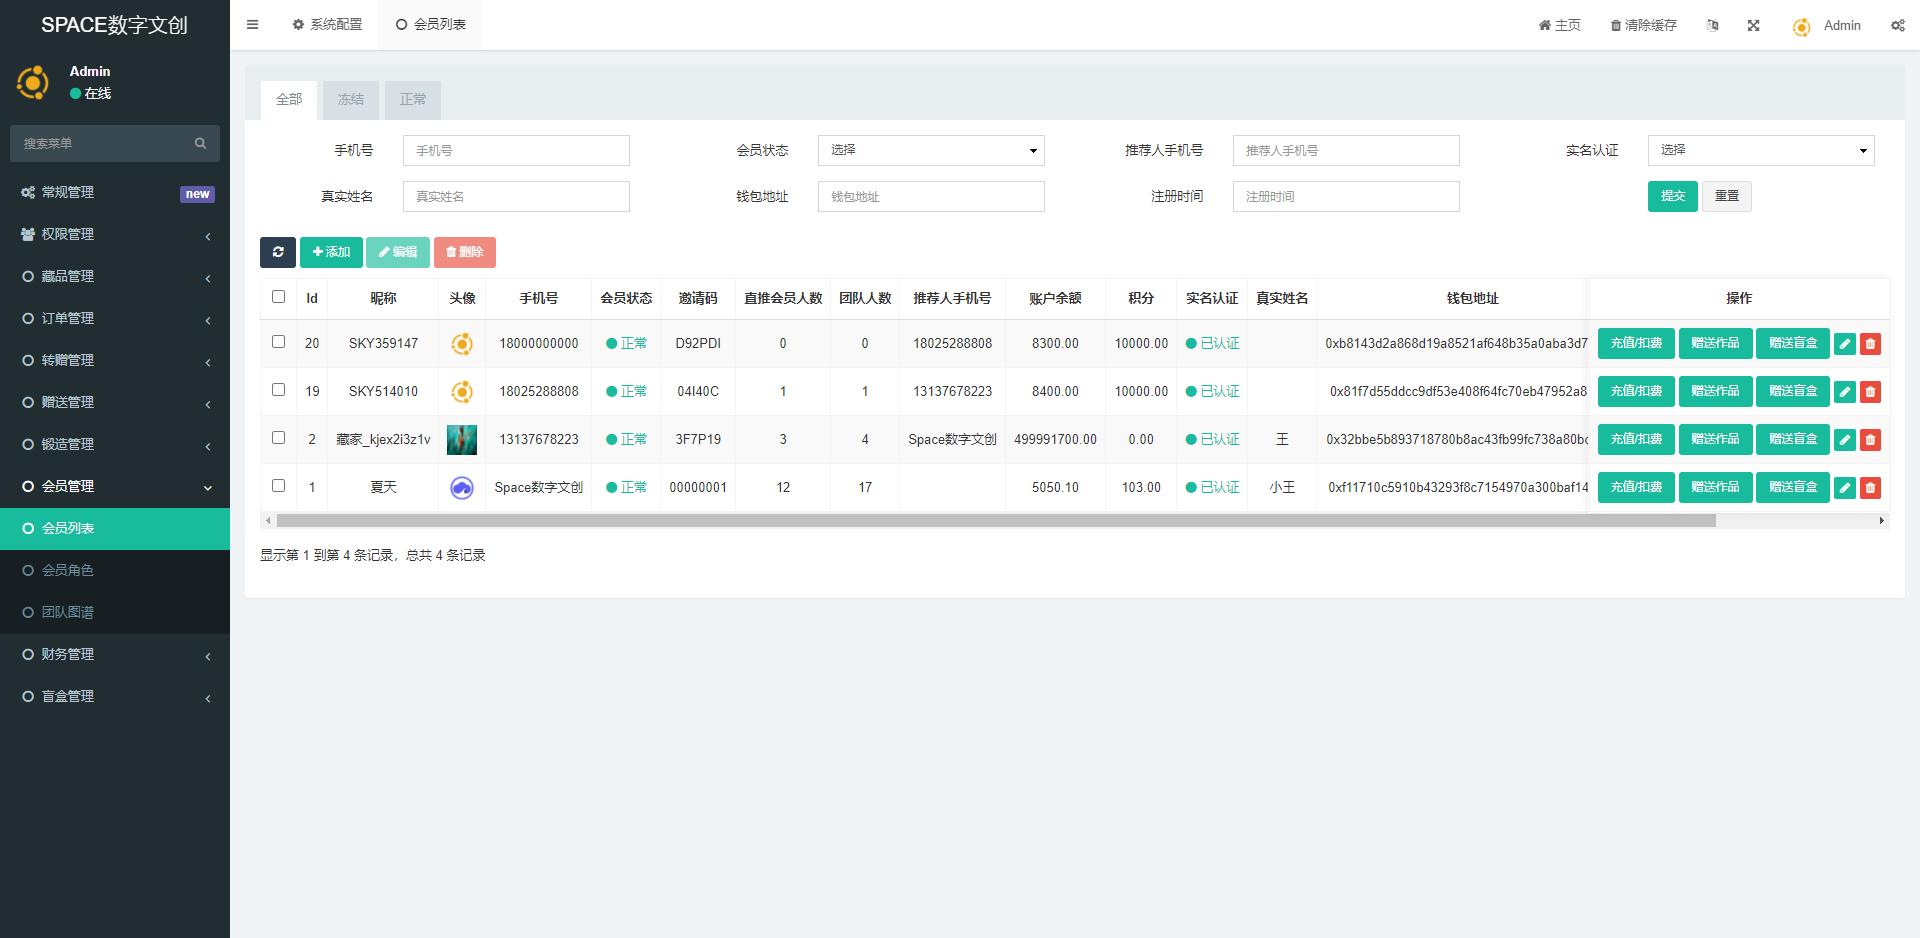
Task: Click the search icon in sidebar menu search
Action: [x=200, y=144]
